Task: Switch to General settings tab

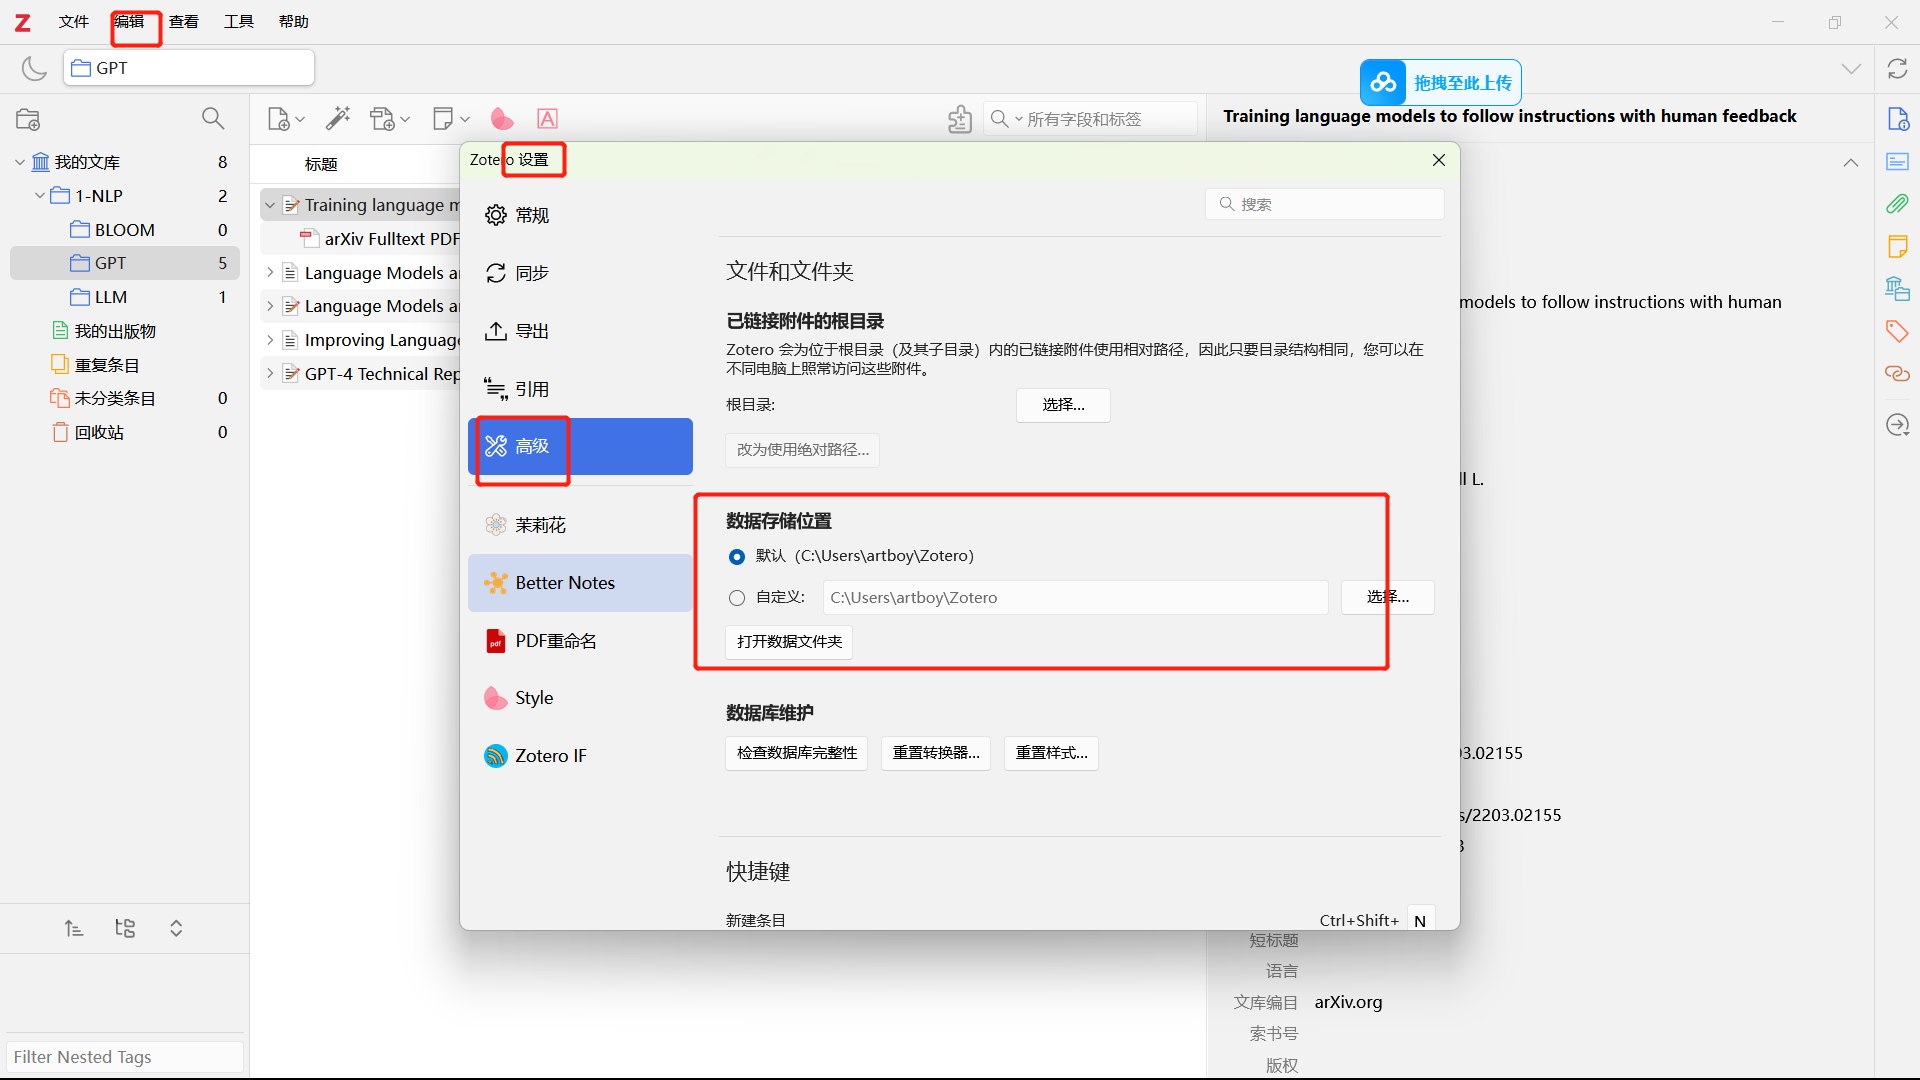Action: [580, 215]
